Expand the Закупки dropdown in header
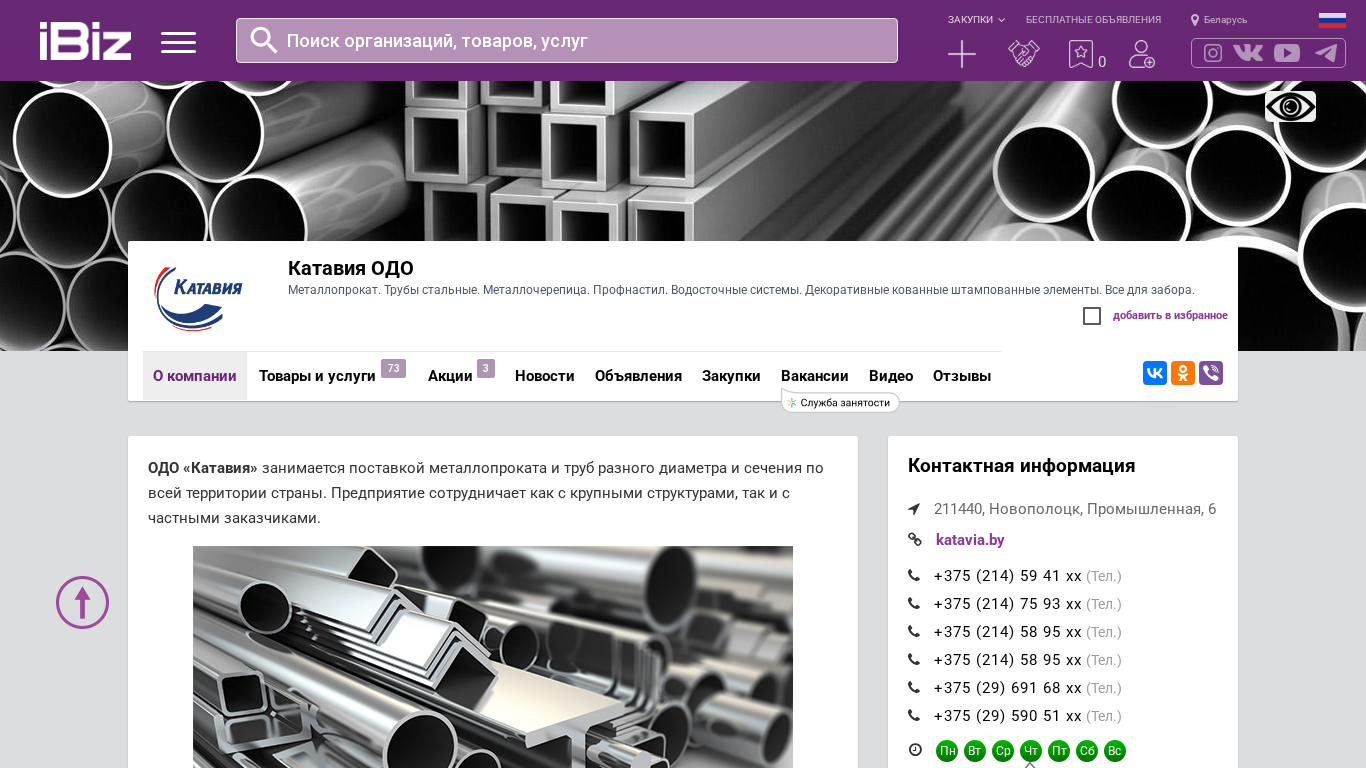The image size is (1366, 768). [x=976, y=20]
